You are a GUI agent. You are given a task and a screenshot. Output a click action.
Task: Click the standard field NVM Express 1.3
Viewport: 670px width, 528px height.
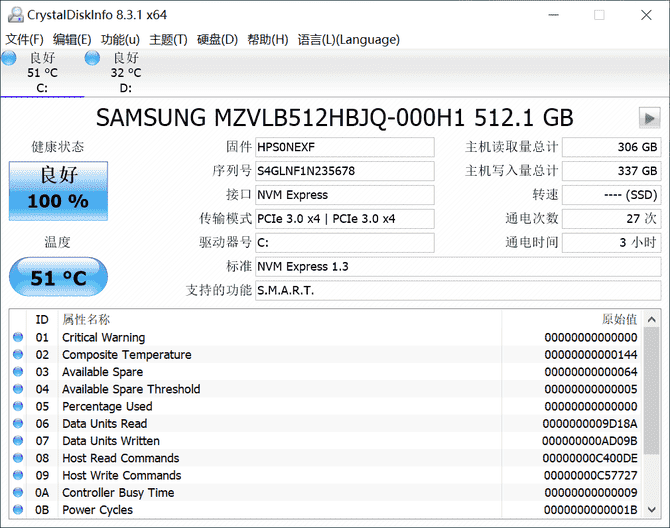458,267
